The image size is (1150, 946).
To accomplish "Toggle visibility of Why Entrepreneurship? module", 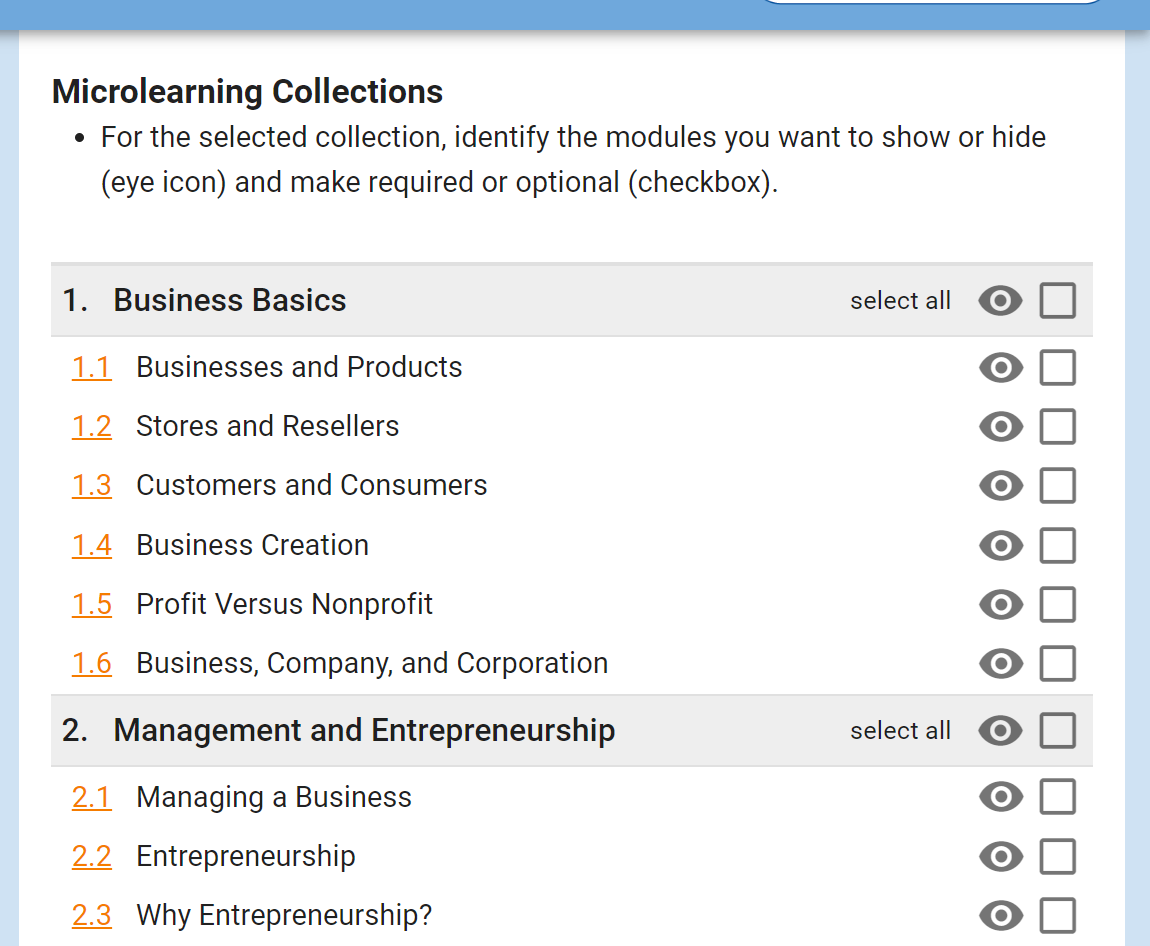I will [1000, 915].
